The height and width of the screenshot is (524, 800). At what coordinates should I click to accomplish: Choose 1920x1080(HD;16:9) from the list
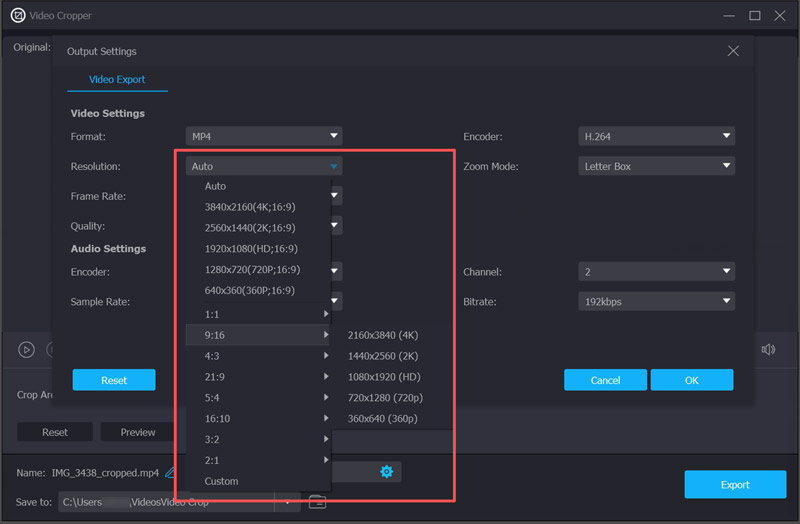click(x=251, y=248)
